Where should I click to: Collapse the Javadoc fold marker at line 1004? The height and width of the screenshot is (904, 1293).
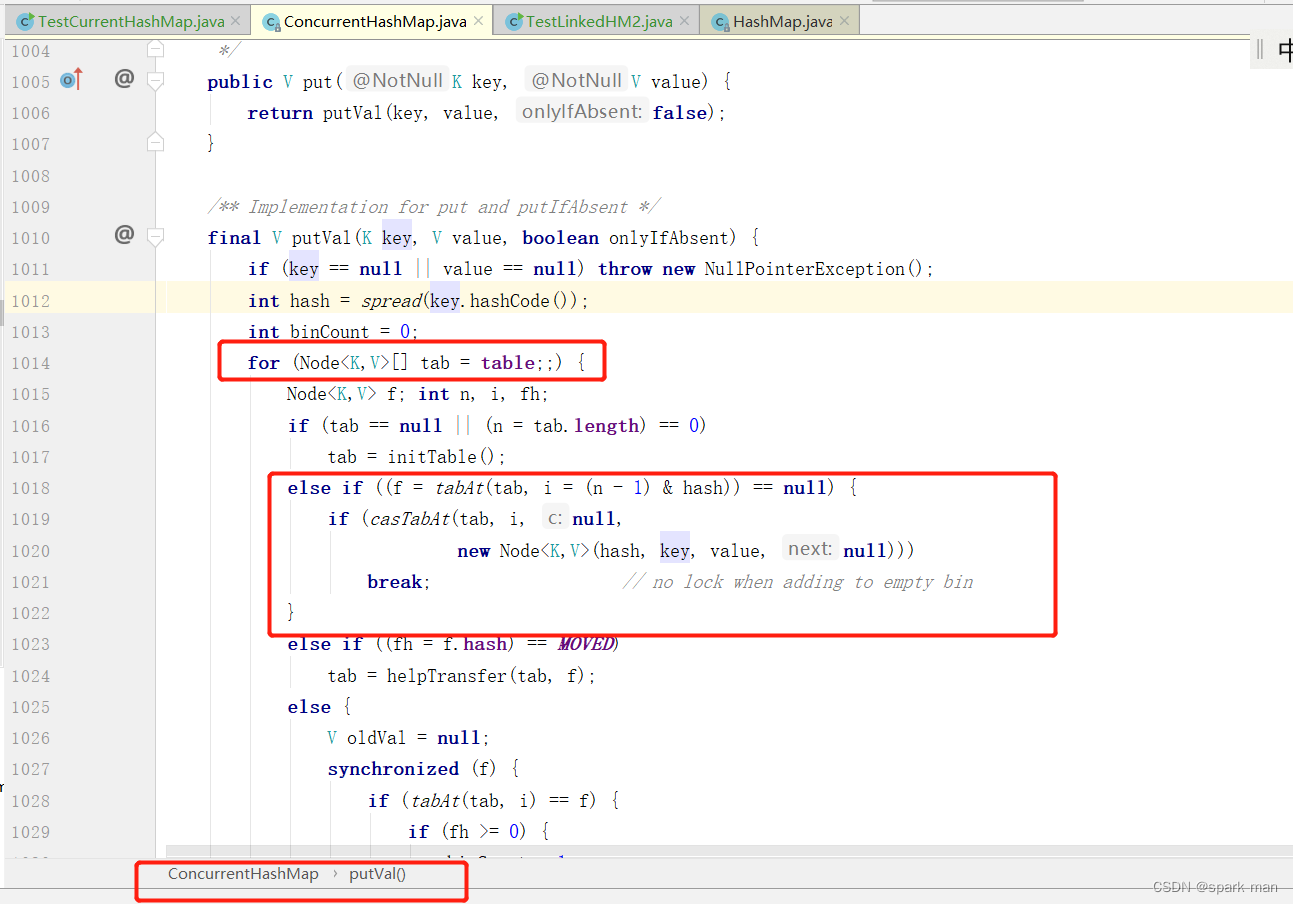(155, 47)
